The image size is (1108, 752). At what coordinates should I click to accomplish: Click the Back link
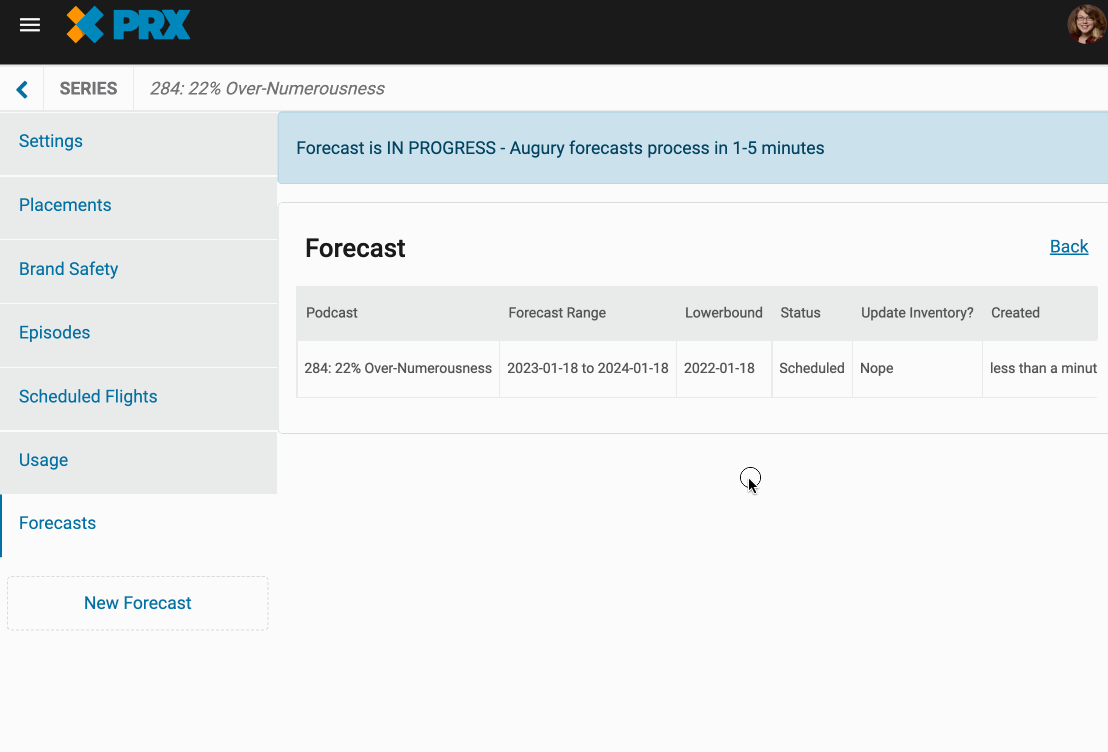click(1068, 247)
